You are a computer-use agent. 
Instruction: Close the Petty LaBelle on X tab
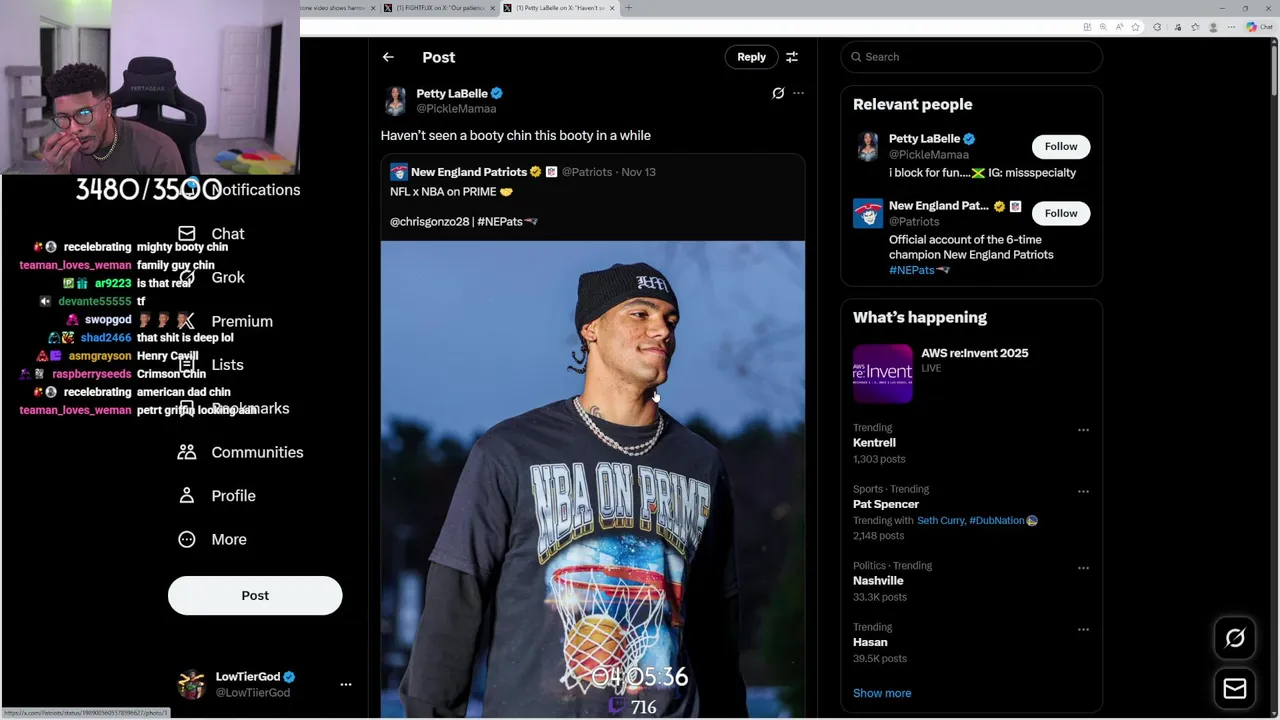pos(611,8)
